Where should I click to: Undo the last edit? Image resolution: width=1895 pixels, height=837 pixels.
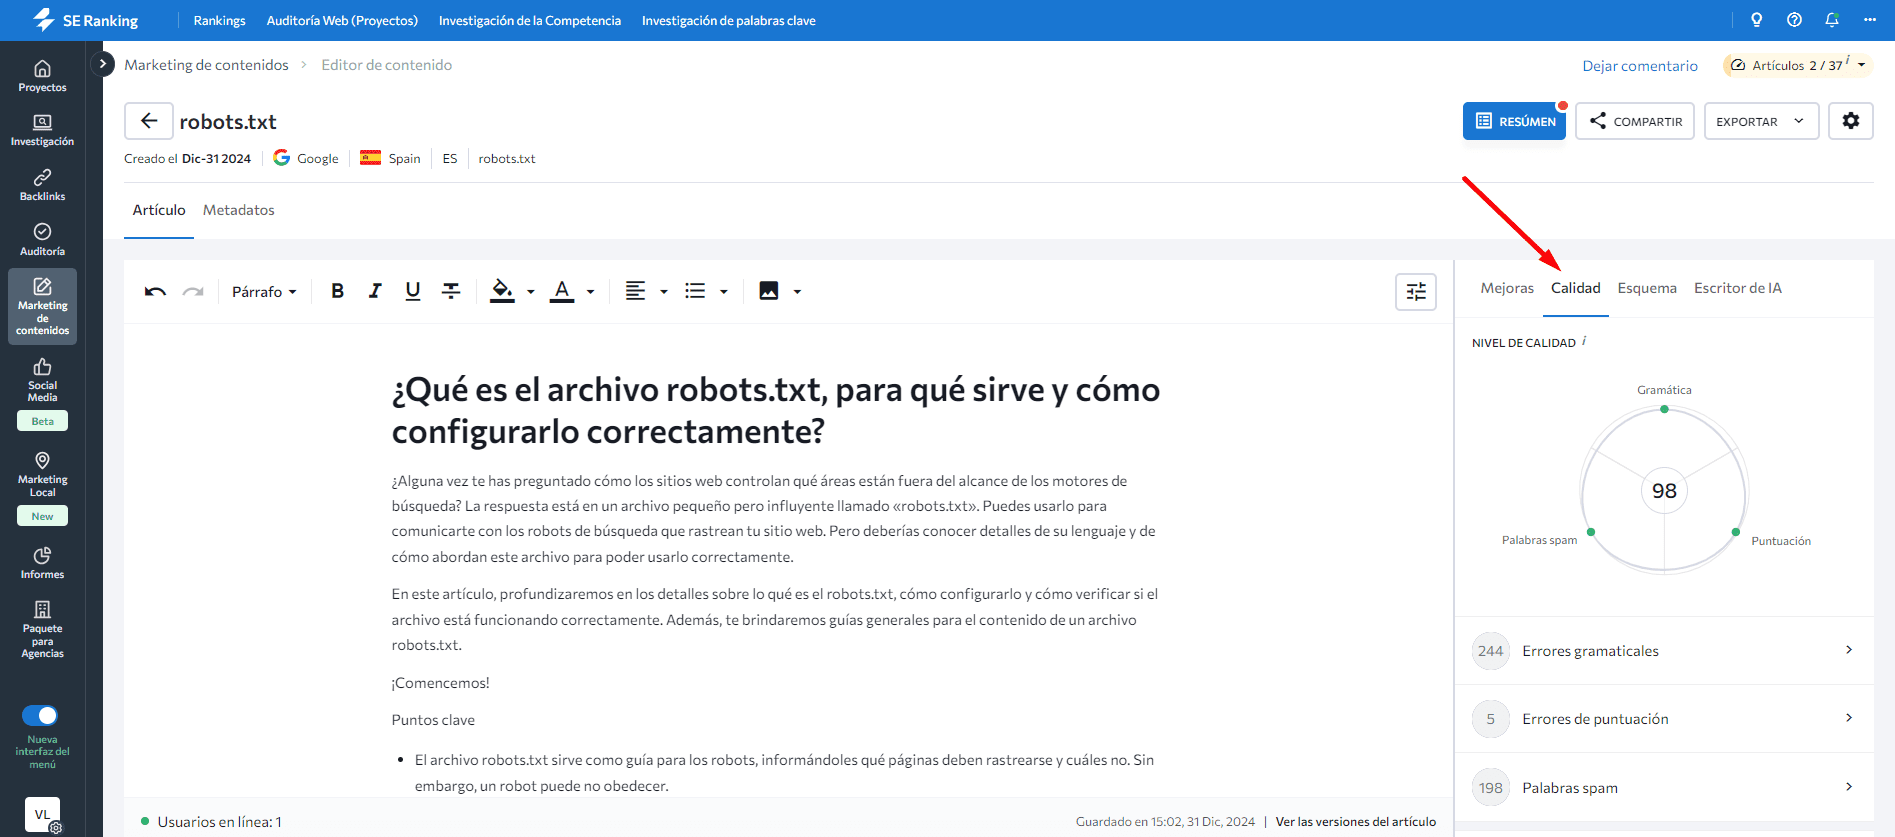[x=155, y=292]
